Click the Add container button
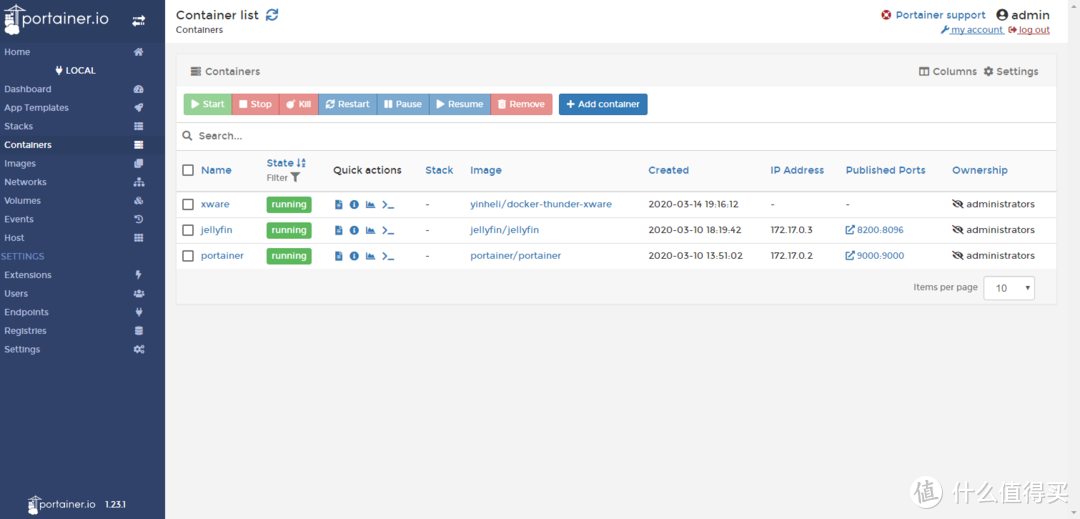 tap(603, 104)
